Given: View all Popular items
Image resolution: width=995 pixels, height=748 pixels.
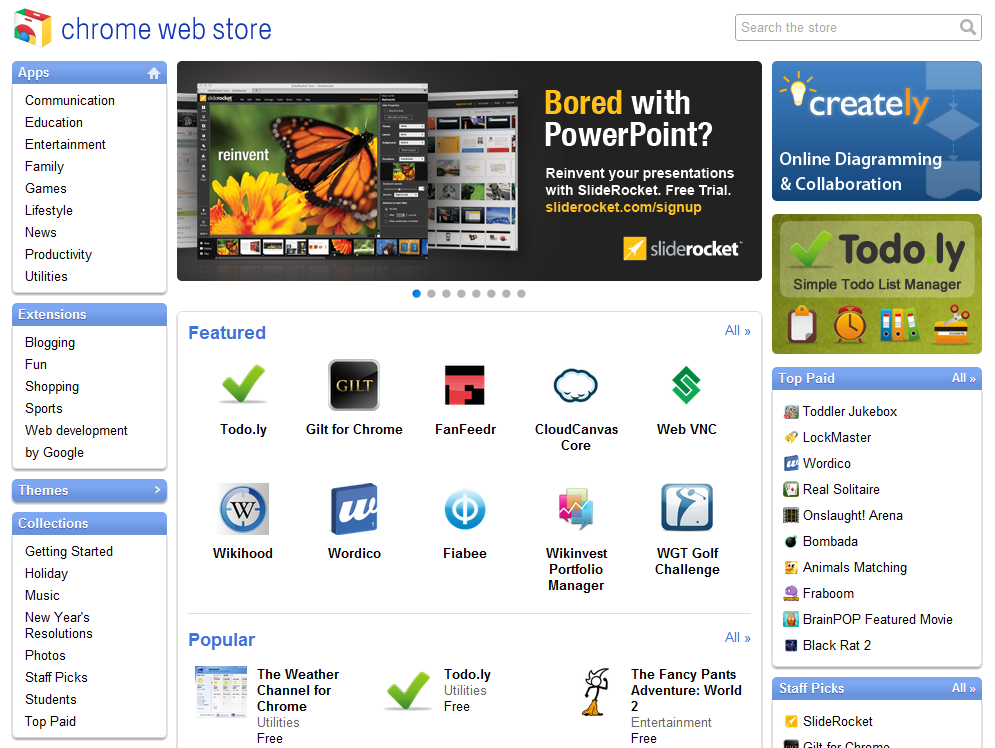Looking at the screenshot, I should click(x=737, y=638).
